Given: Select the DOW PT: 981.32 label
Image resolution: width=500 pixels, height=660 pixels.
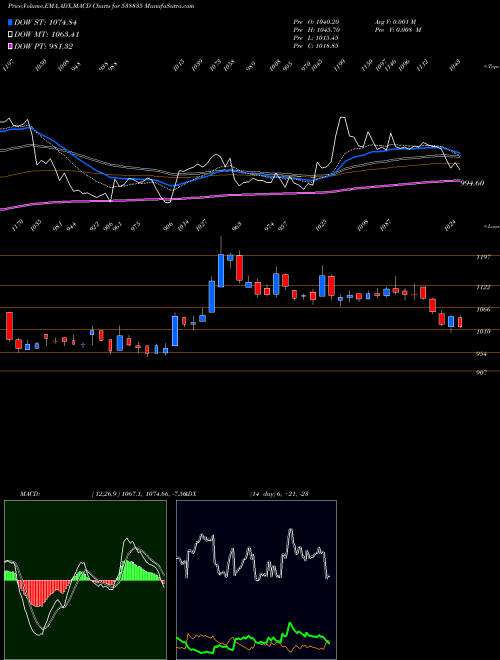Looking at the screenshot, I should click(43, 46).
